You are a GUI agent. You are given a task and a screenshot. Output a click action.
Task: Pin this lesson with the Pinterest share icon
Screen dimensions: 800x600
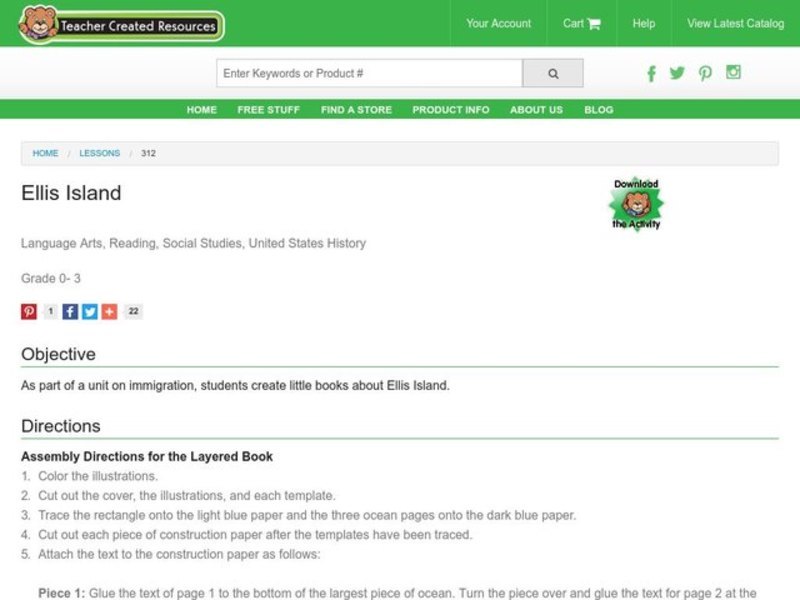[x=27, y=311]
